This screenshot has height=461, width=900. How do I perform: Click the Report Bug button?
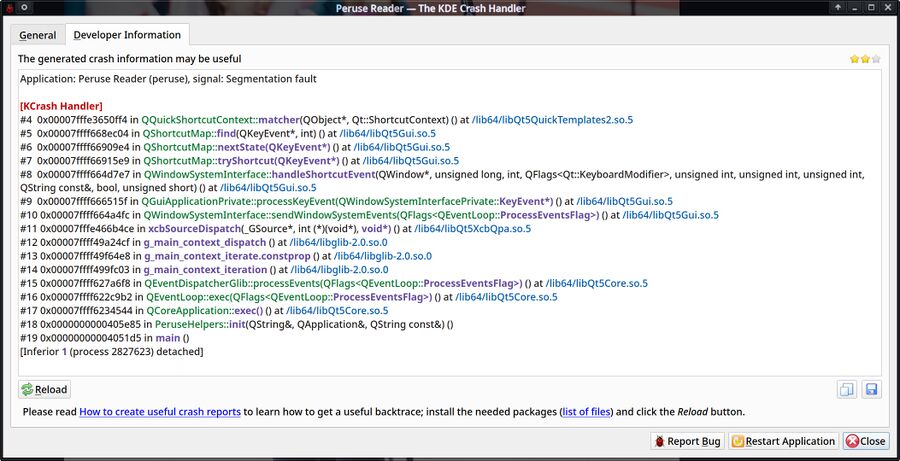tap(687, 441)
